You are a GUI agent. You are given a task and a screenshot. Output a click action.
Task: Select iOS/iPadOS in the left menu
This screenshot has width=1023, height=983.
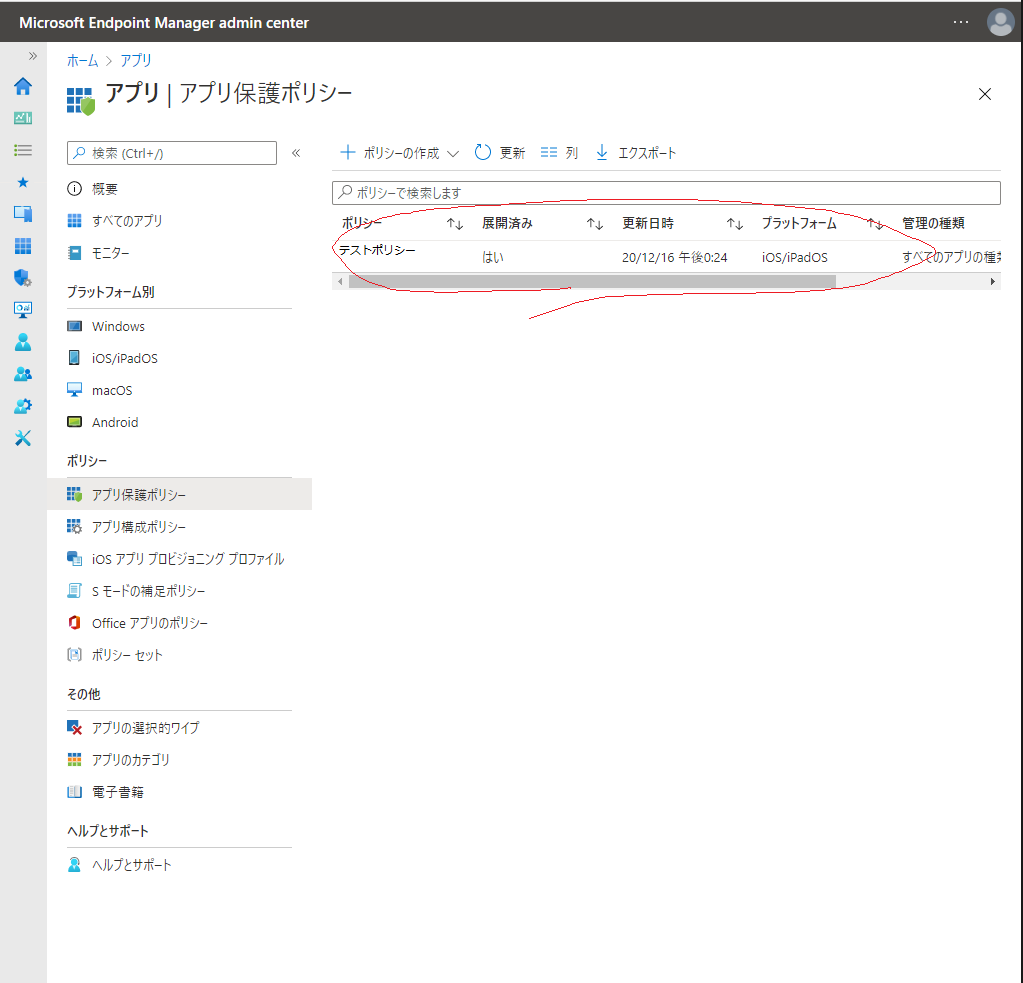(112, 358)
